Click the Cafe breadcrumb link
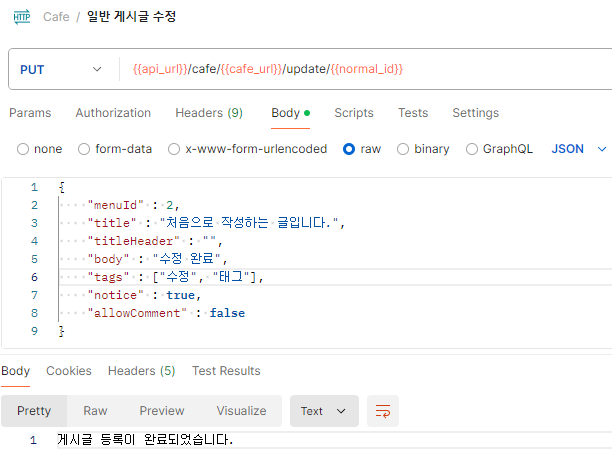612x454 pixels. (56, 17)
